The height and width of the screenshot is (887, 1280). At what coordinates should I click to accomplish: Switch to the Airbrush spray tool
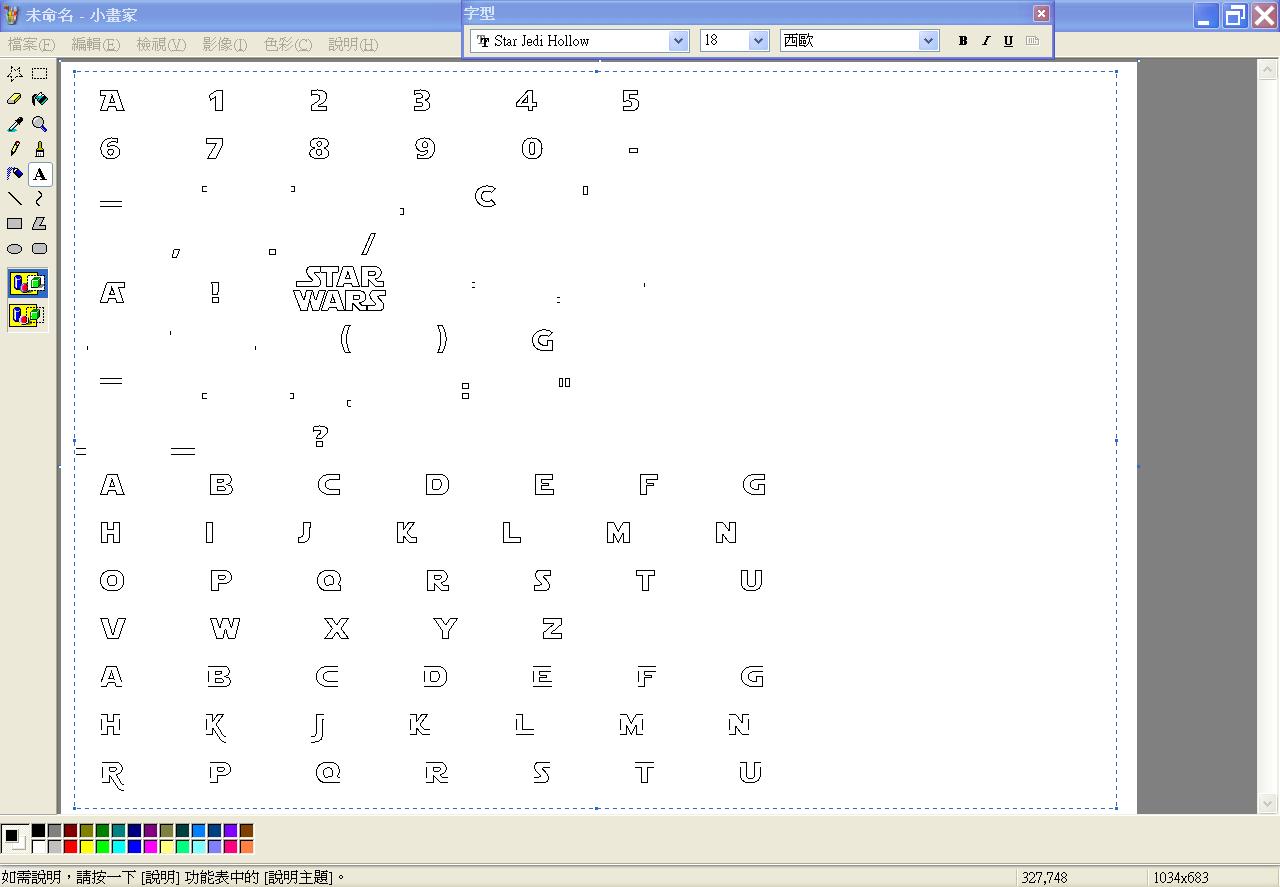15,174
